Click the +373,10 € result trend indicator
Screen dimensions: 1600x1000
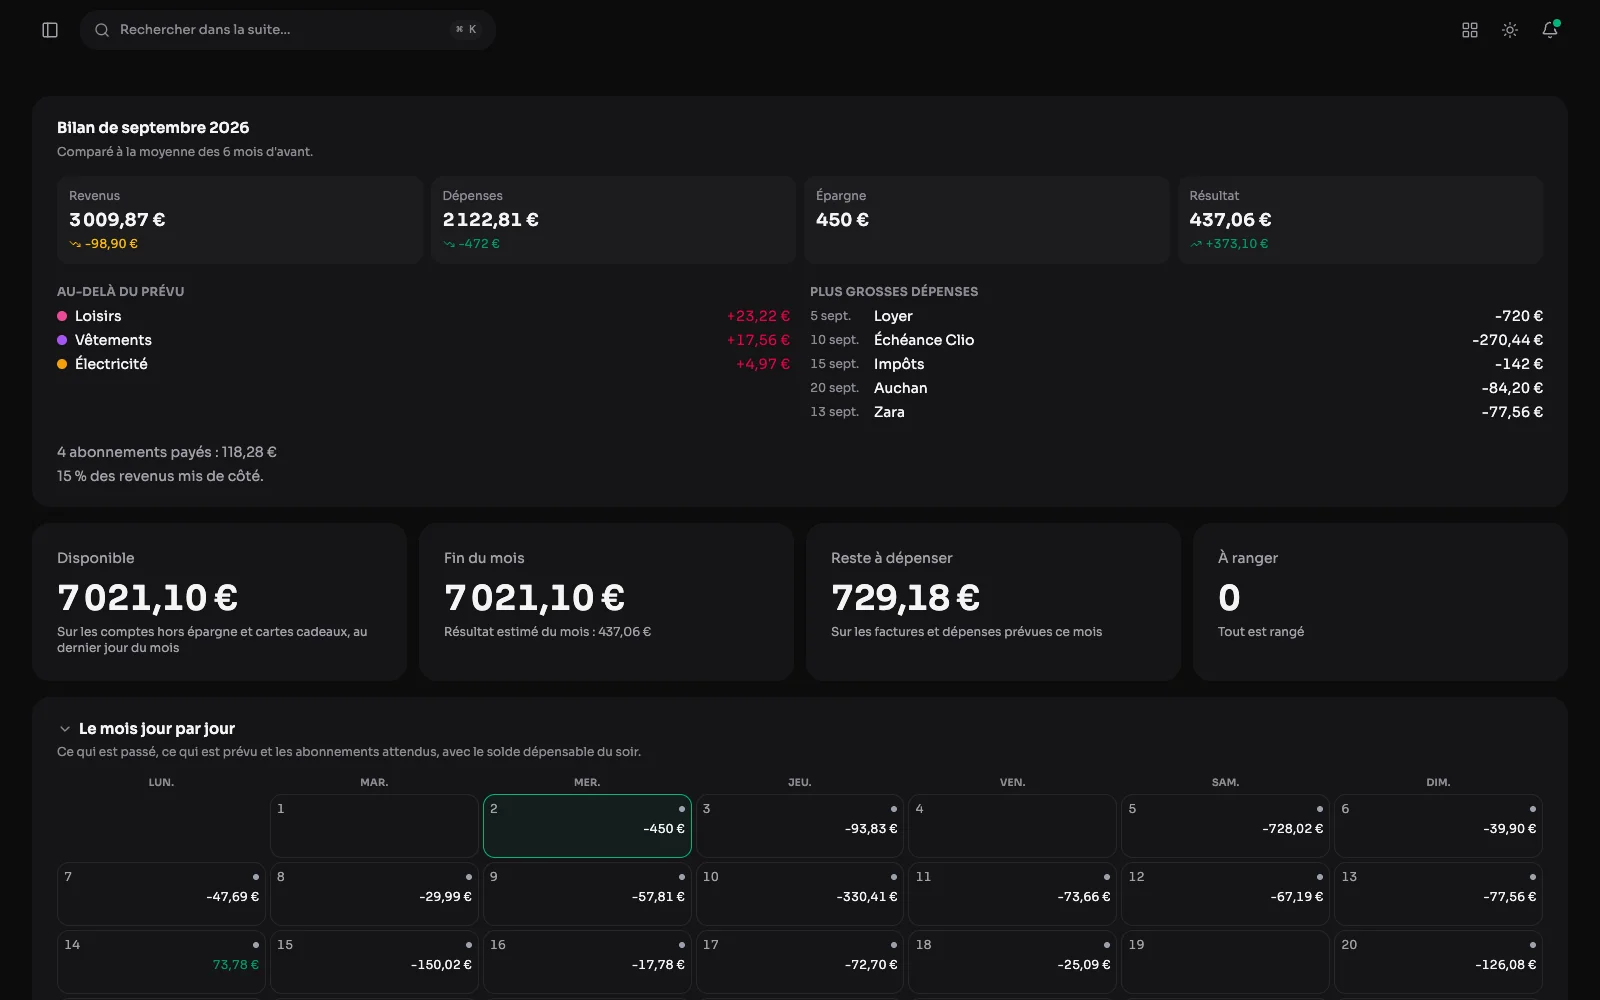[x=1229, y=244]
